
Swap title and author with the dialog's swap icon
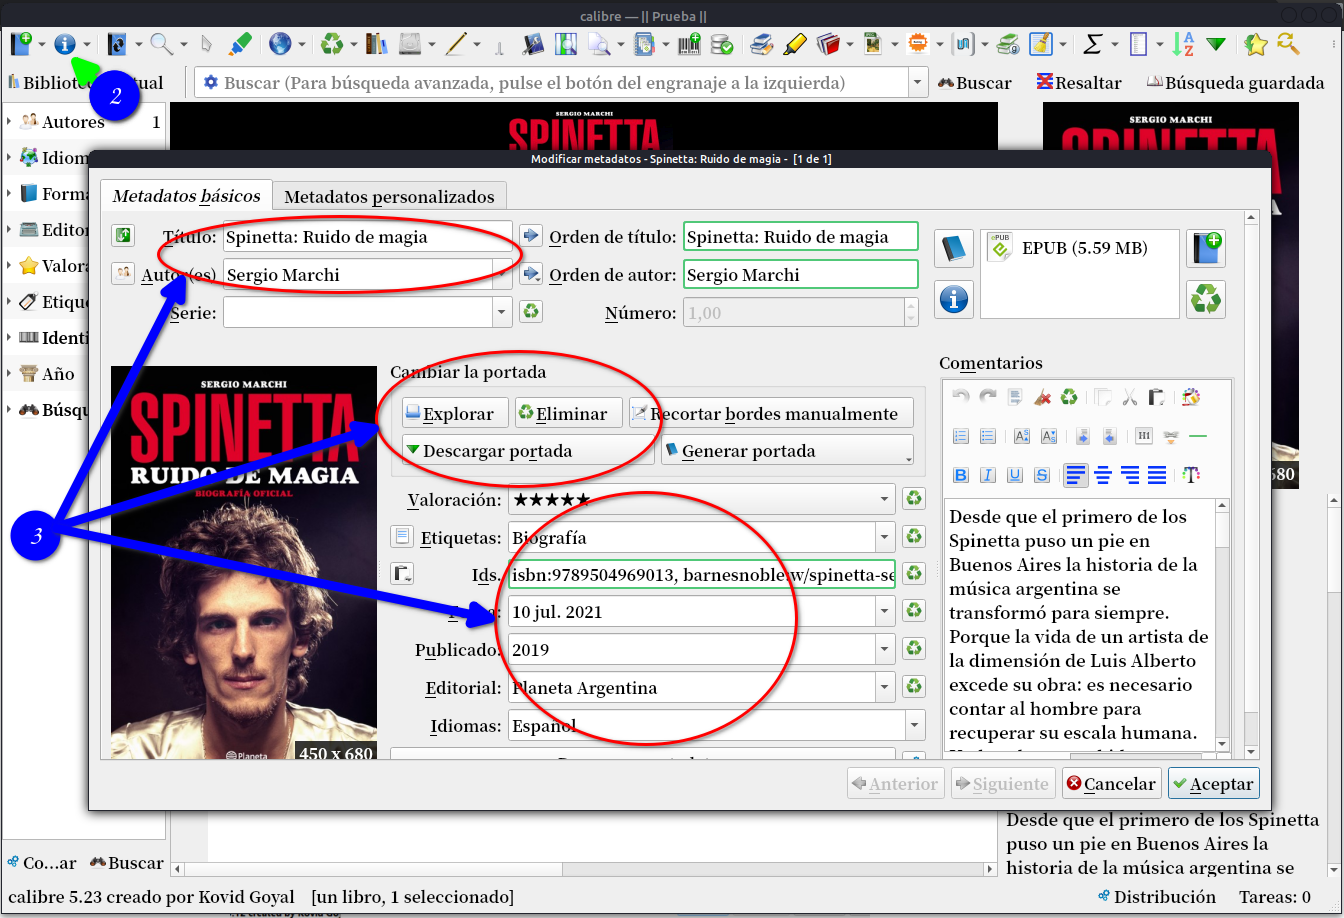click(x=123, y=236)
